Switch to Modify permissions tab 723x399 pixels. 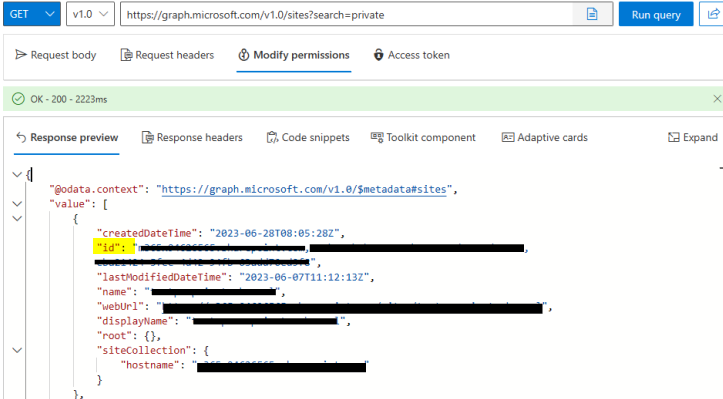(x=294, y=55)
